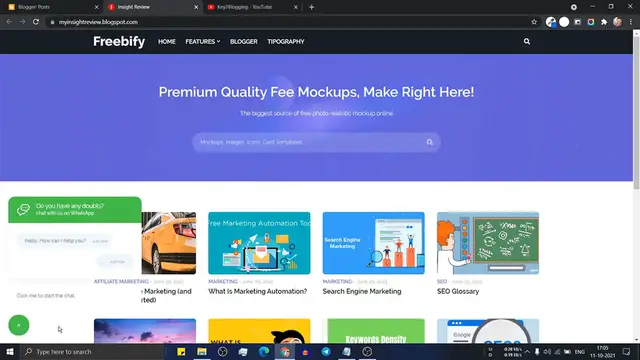Open the SEO Glossary thumbnail image
The height and width of the screenshot is (360, 640).
(x=488, y=243)
